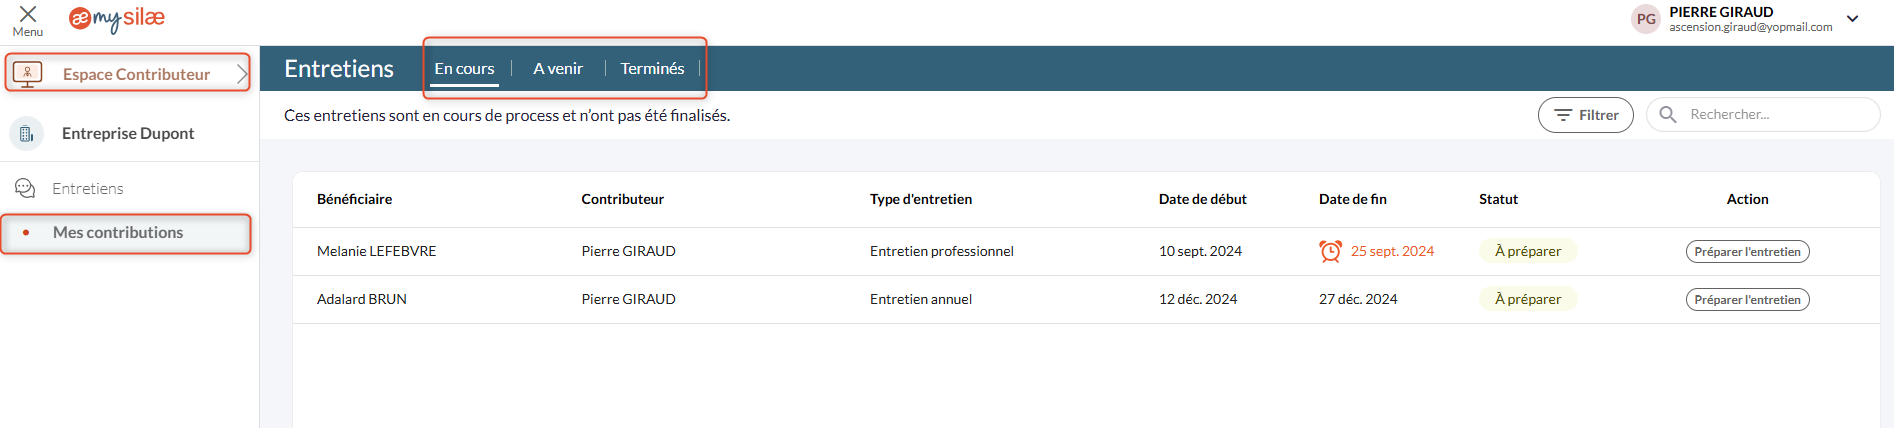Switch to the A venir tab
Screen dimensions: 1894x428
(x=558, y=68)
